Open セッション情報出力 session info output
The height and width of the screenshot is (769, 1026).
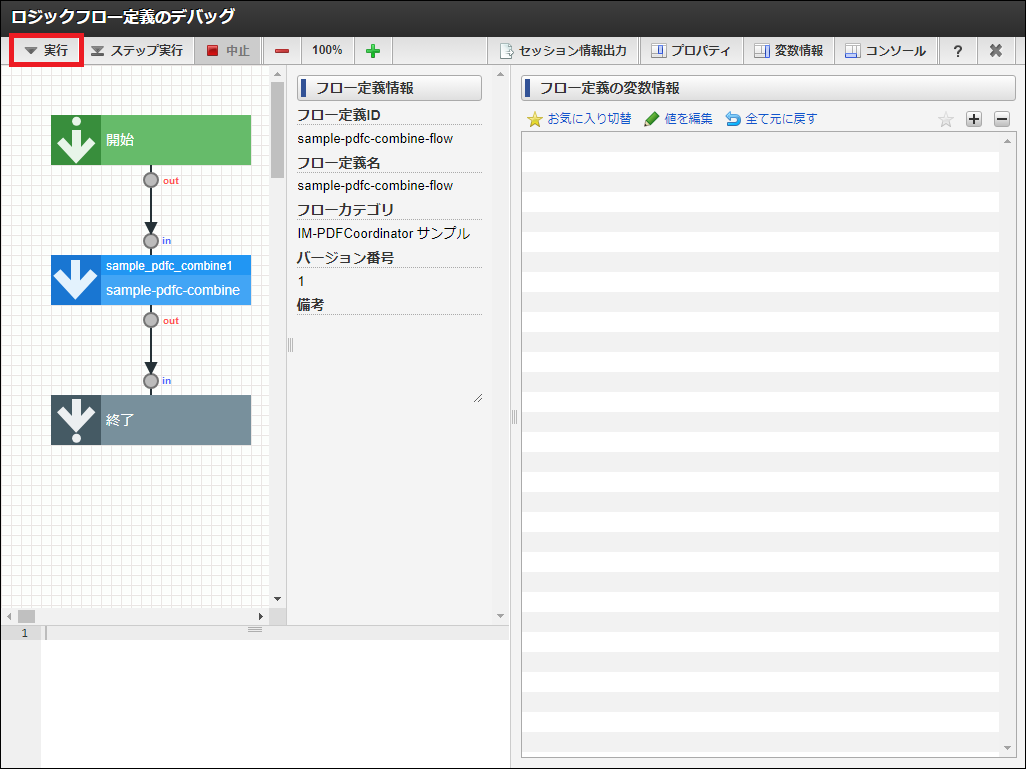tap(563, 50)
